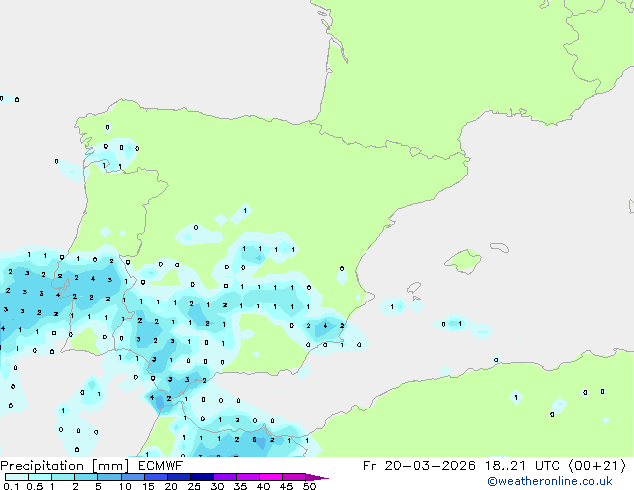
Task: Click the legend value label '0.1'
Action: pyautogui.click(x=11, y=486)
